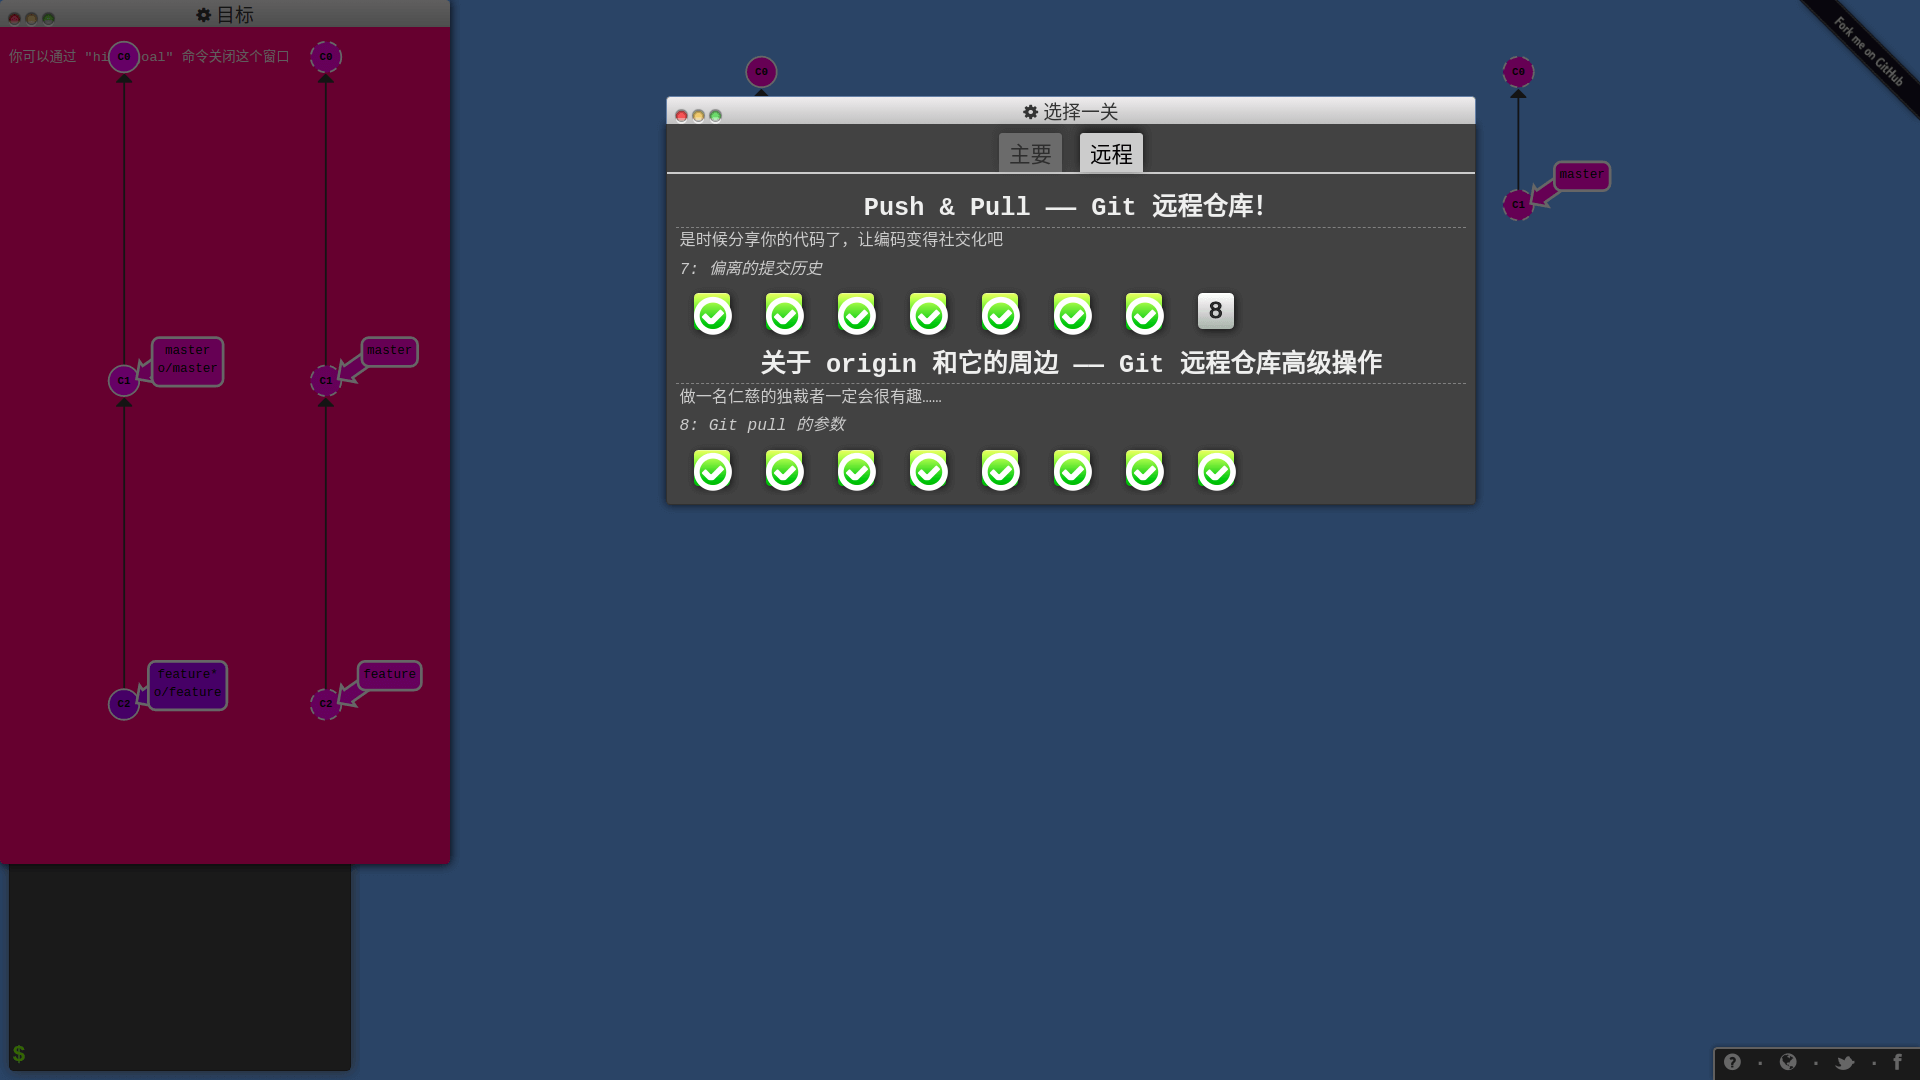Open level 5 in Push & Pull section

[x=1000, y=312]
